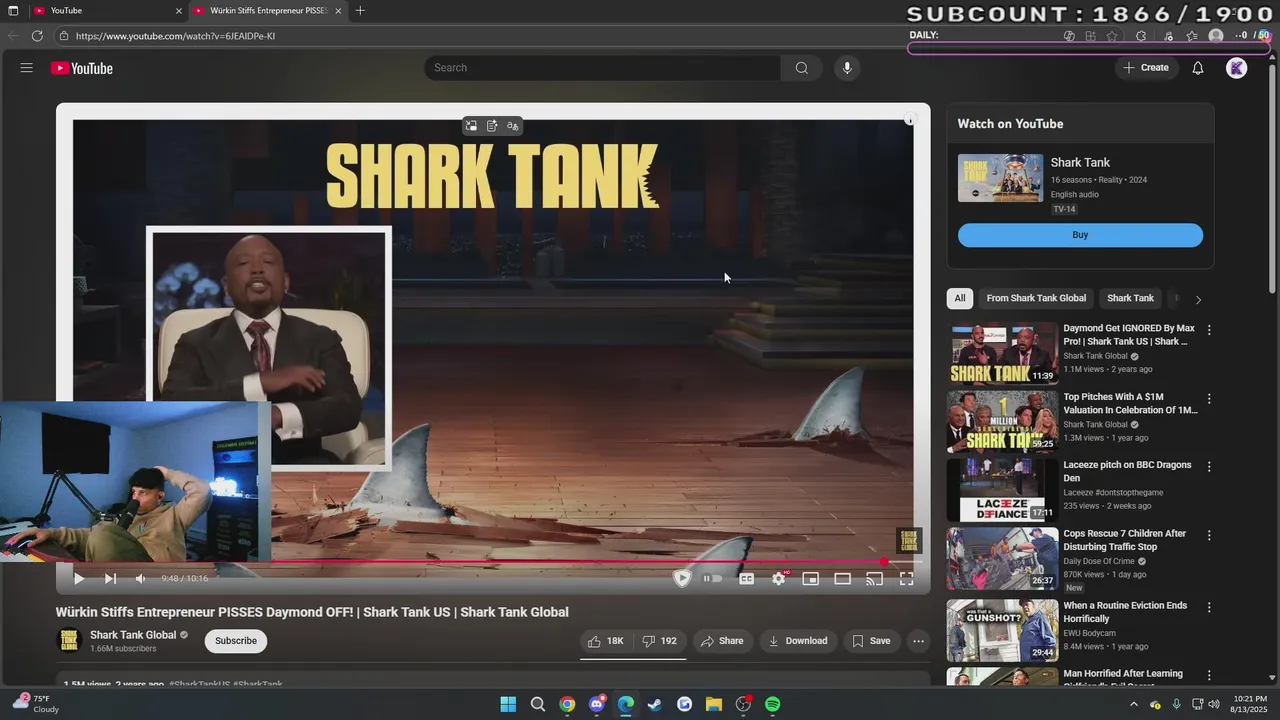Open options for Top Pitches With A $1M video
Image resolution: width=1280 pixels, height=720 pixels.
click(1209, 398)
